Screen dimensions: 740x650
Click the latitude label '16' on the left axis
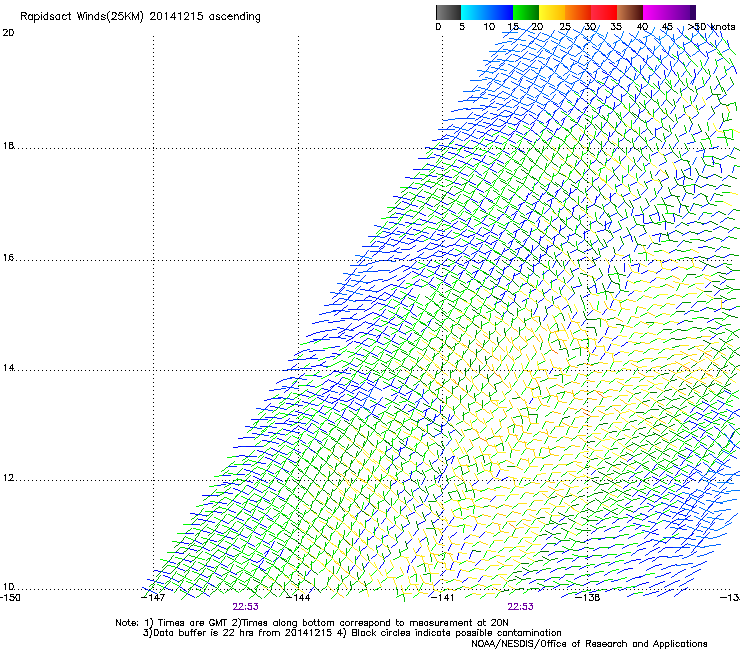click(8, 258)
